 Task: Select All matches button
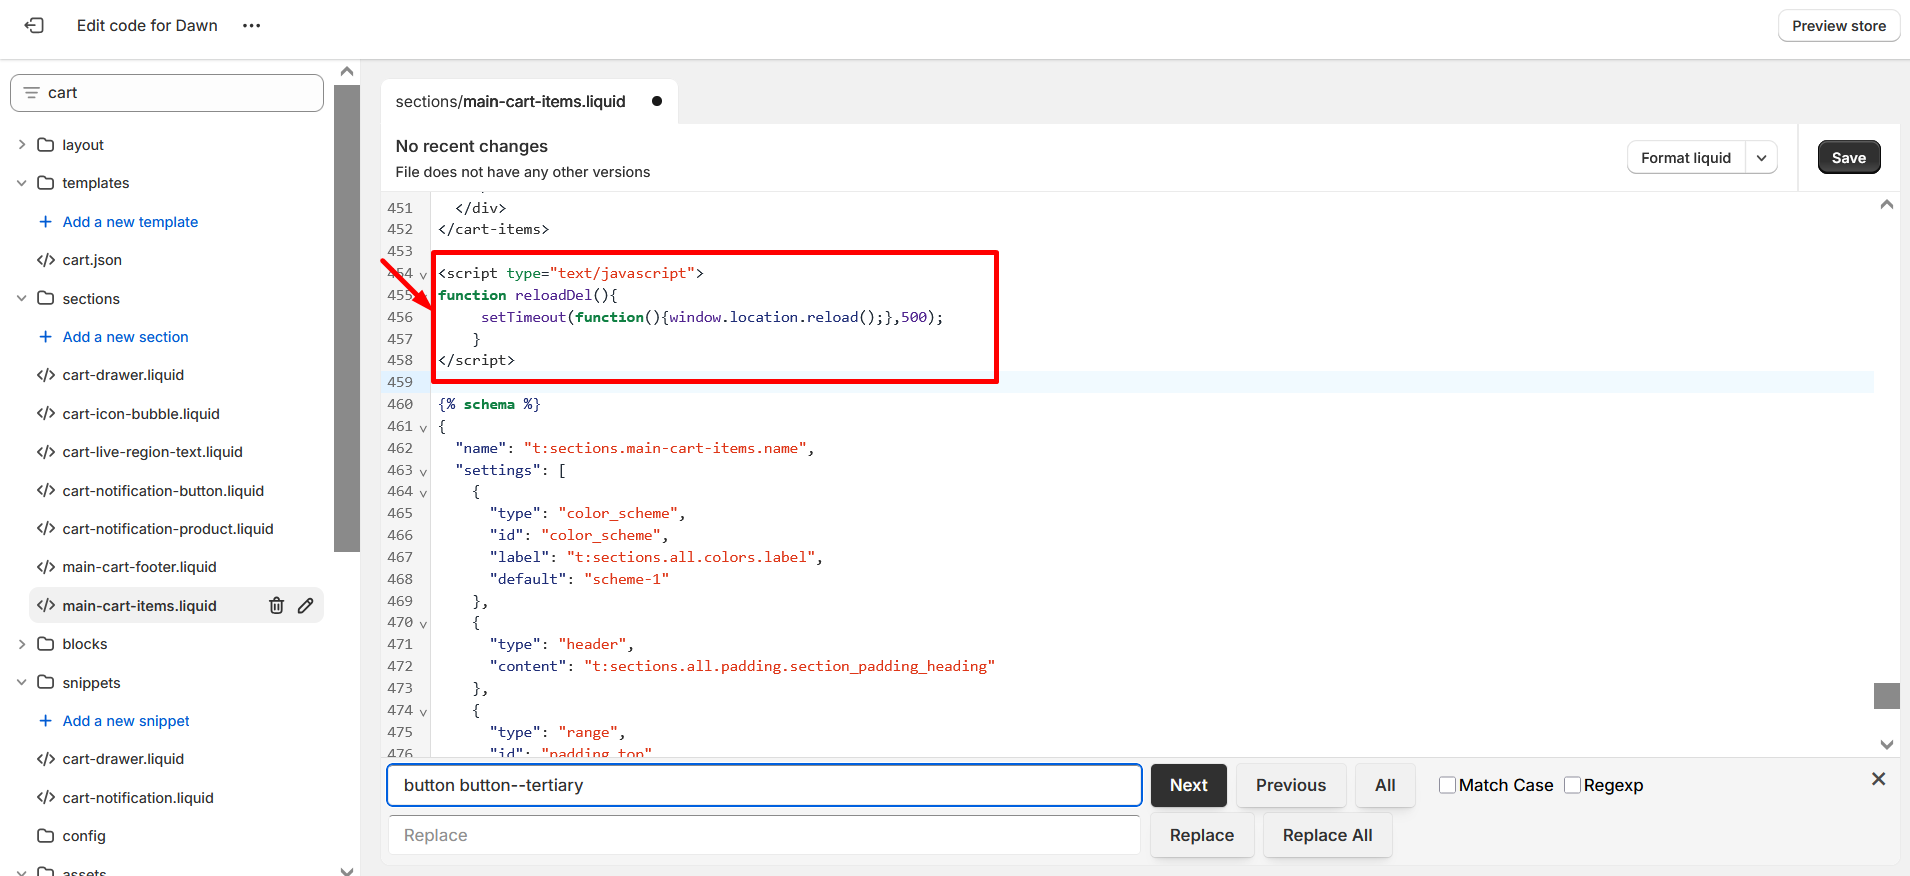point(1385,785)
